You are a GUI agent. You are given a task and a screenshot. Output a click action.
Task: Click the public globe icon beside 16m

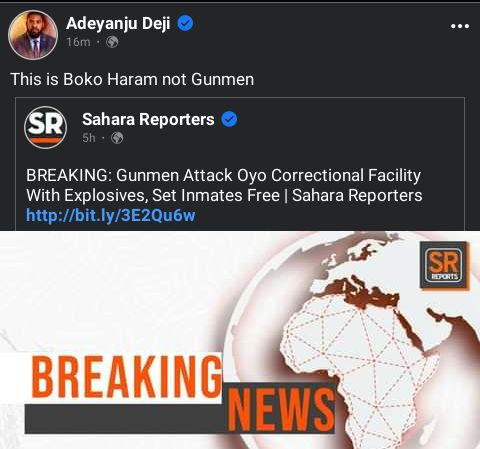[112, 42]
